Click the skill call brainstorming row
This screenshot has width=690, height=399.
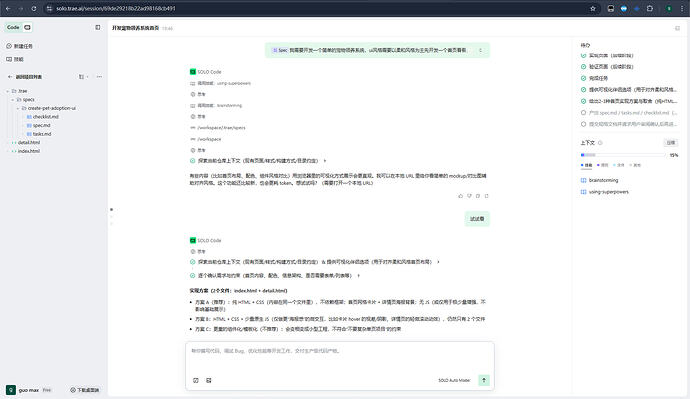point(216,106)
